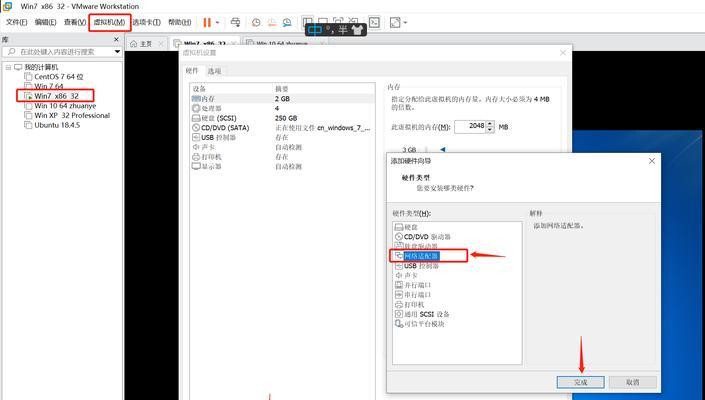Close the 添加硬件向导 dialog

[x=651, y=161]
